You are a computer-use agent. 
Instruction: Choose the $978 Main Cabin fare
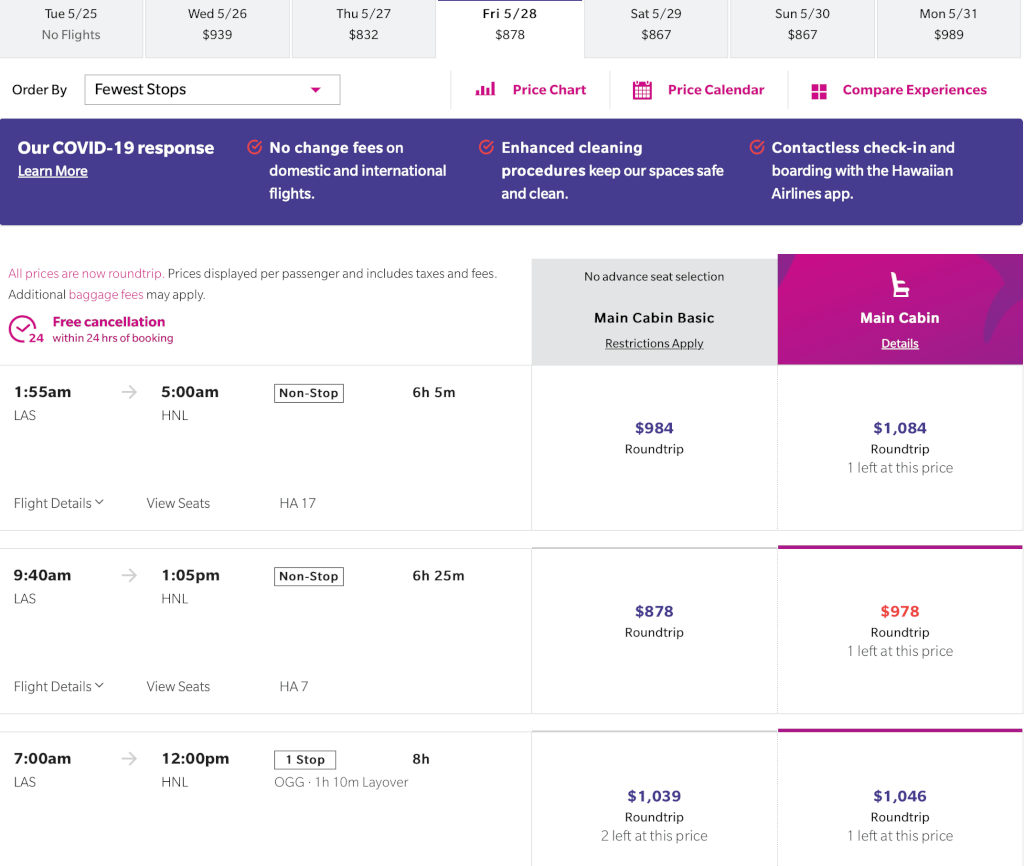coord(900,631)
